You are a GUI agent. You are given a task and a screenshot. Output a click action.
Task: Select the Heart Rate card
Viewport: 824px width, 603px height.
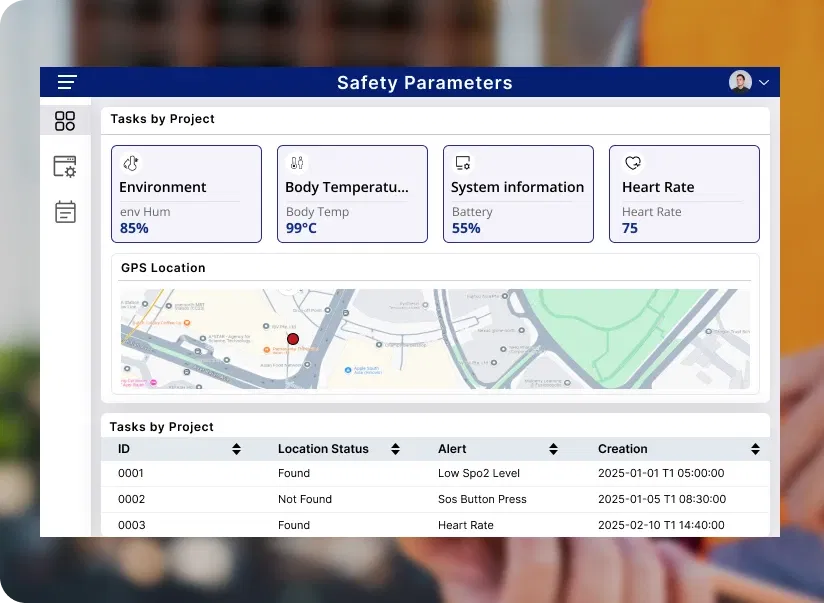click(x=684, y=195)
